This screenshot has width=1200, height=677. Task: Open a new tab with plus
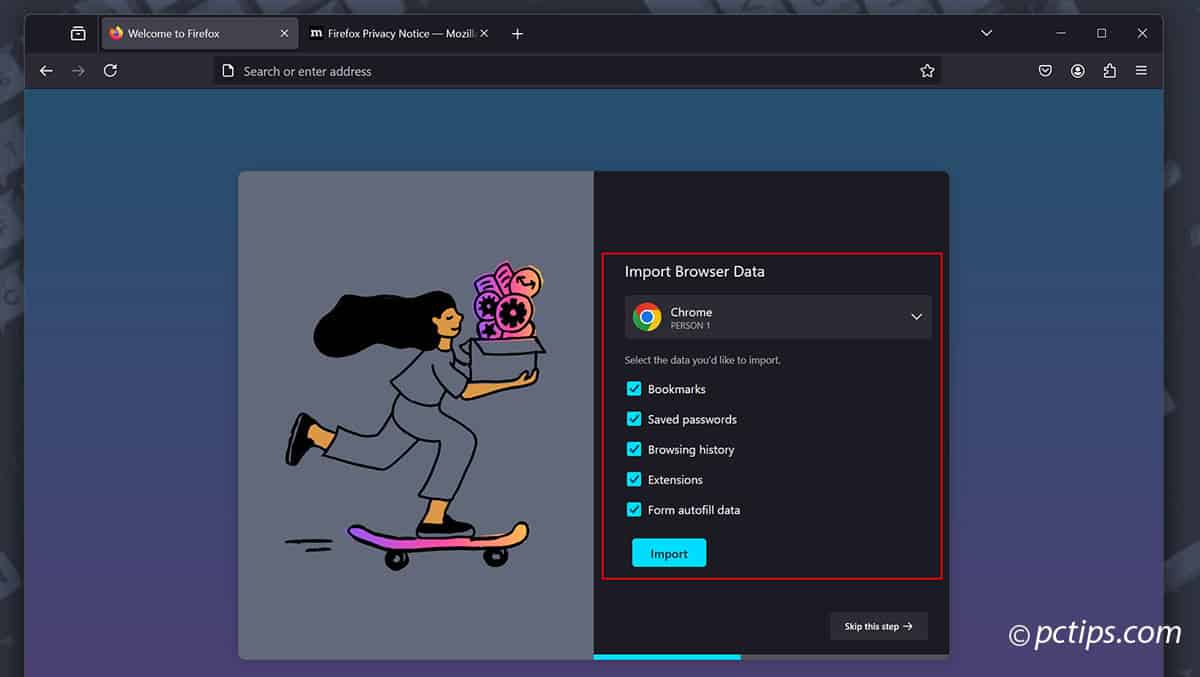[517, 33]
